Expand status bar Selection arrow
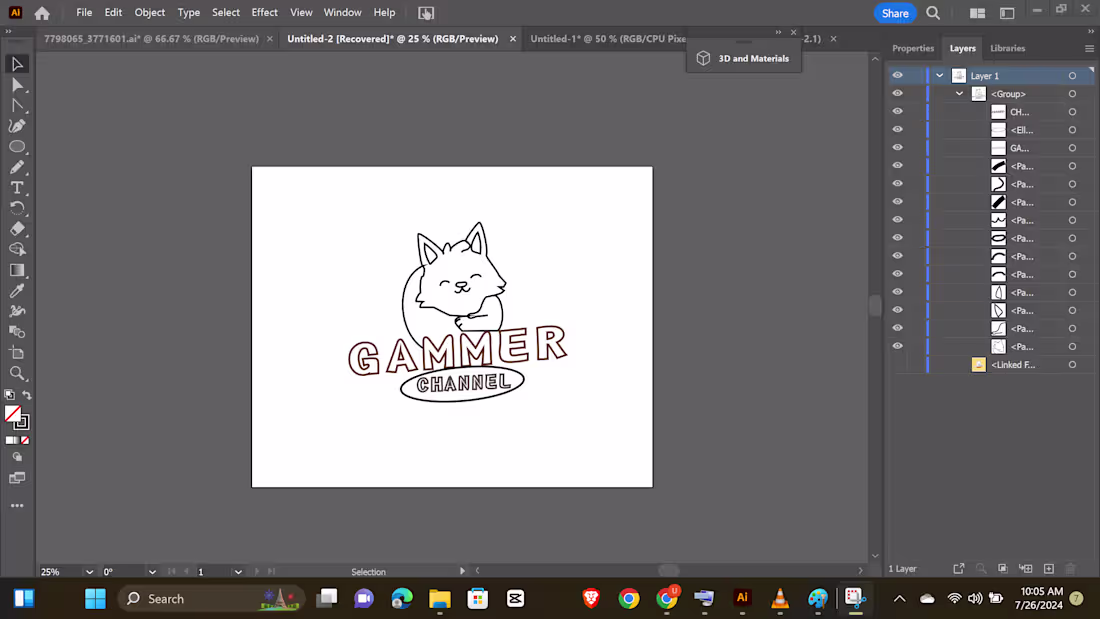 click(x=462, y=571)
